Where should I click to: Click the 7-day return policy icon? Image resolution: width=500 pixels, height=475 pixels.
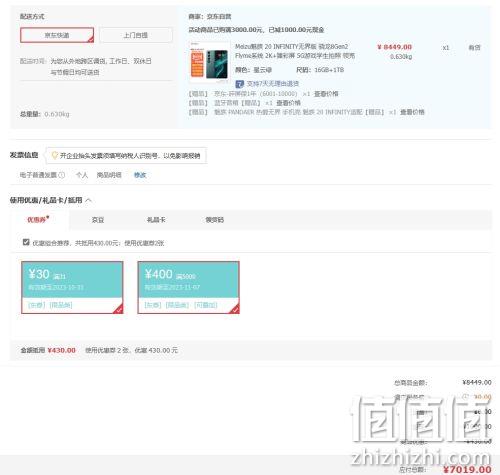239,84
